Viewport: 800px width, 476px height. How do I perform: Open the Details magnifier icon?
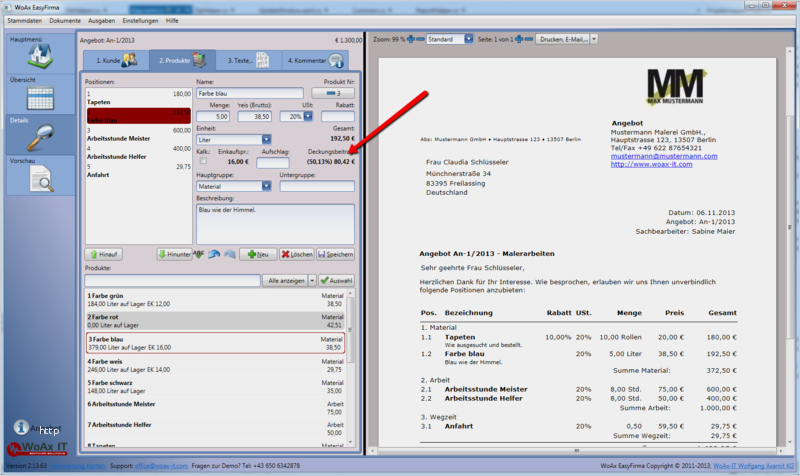[40, 138]
